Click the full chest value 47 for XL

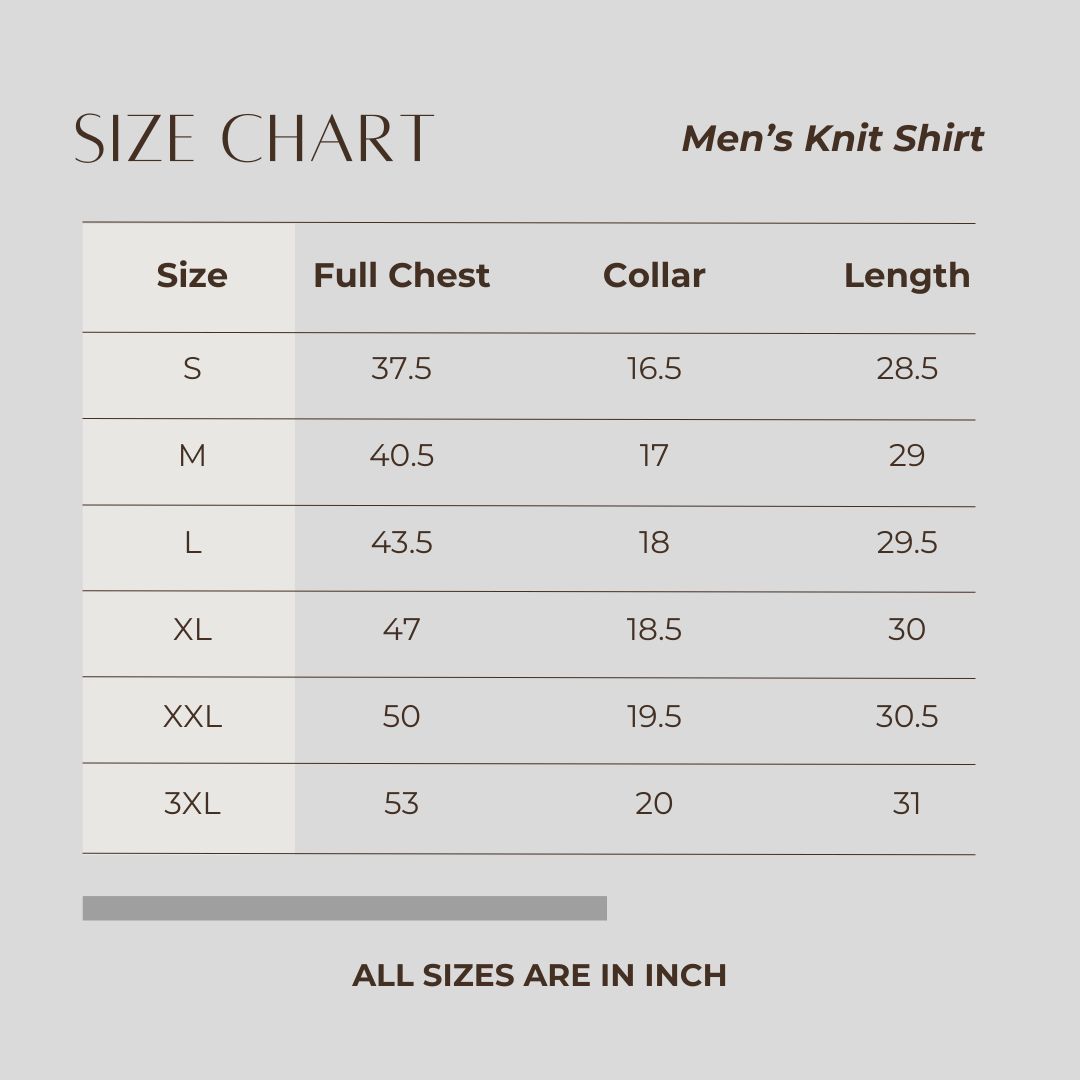pyautogui.click(x=401, y=630)
